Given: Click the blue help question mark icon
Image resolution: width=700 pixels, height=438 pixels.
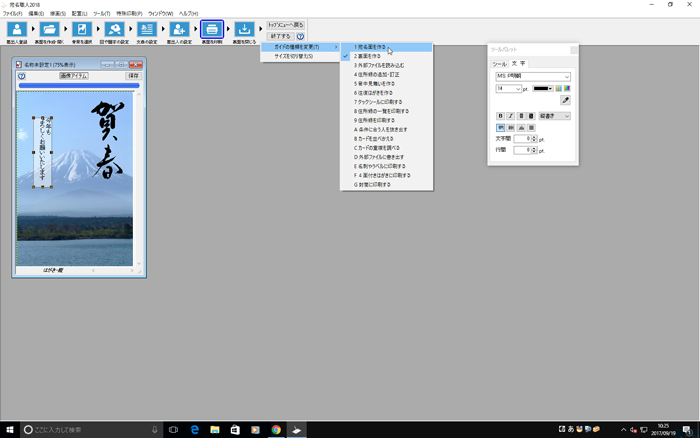Looking at the screenshot, I should (300, 36).
